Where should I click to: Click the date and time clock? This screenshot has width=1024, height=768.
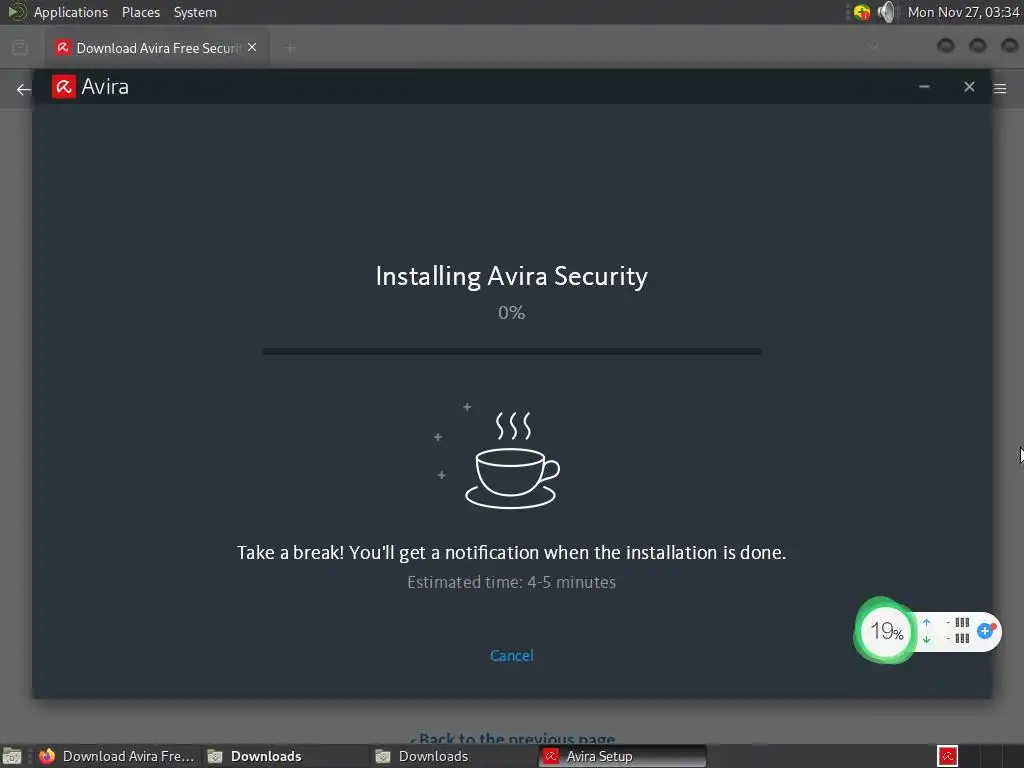tap(963, 12)
